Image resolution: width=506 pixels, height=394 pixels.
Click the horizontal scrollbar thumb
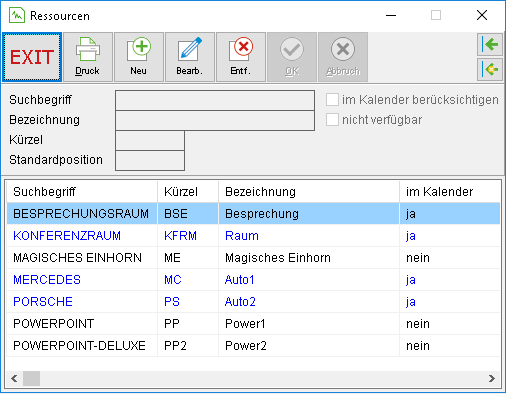pos(32,378)
